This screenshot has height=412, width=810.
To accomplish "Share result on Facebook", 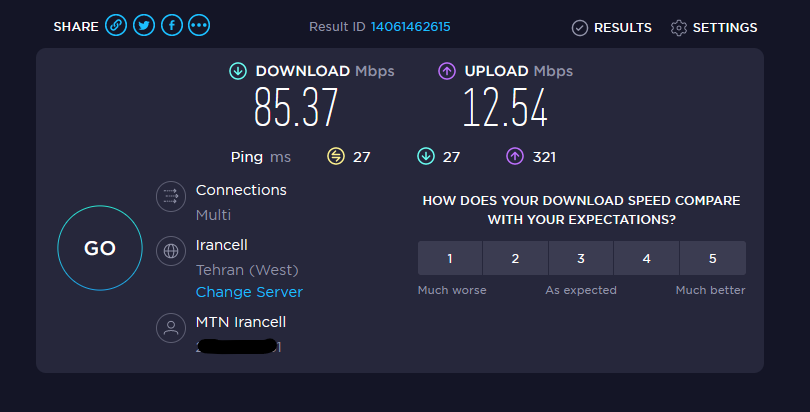I will 172,25.
